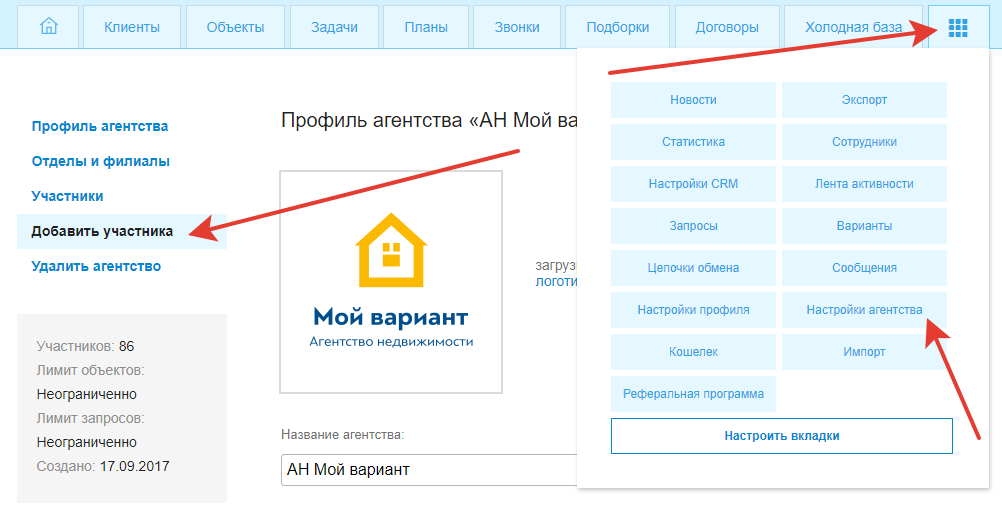Screen dimensions: 1002x513
Task: Open the Кошелек menu entry
Action: (x=693, y=352)
